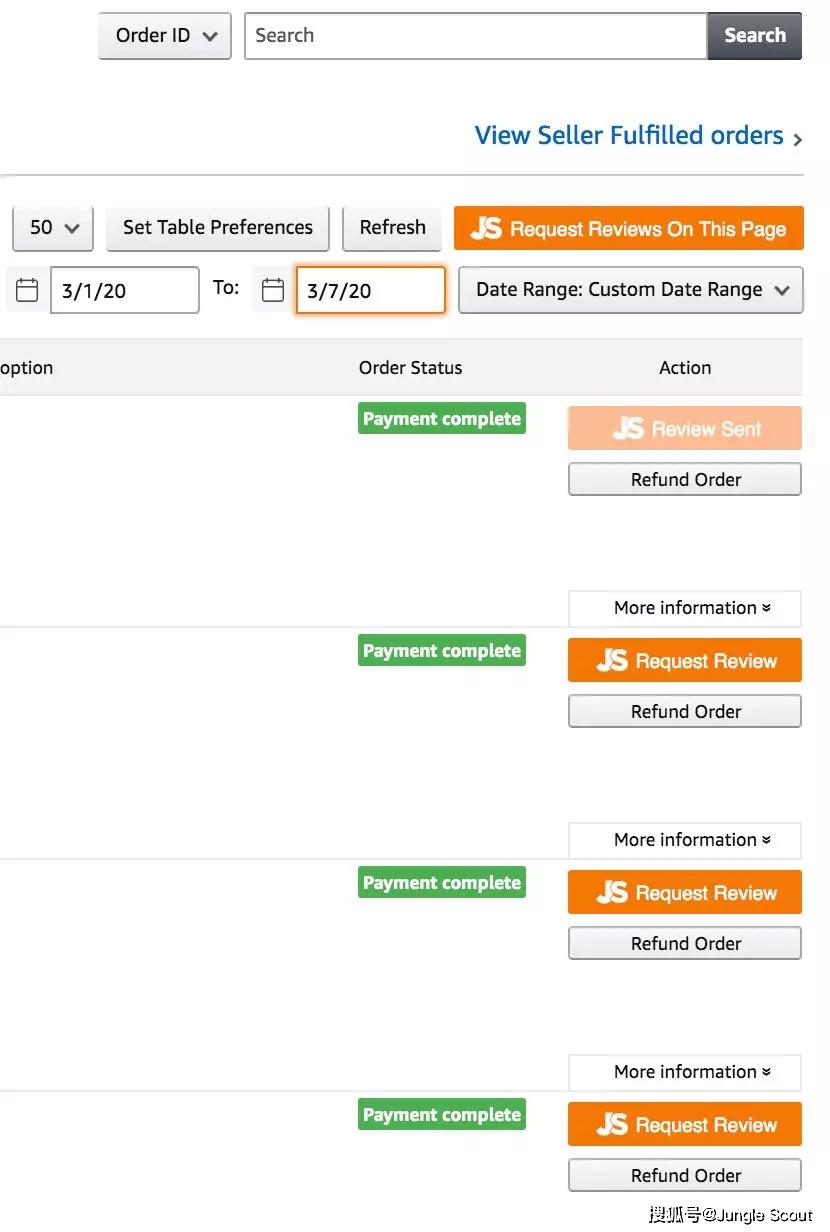Click the calendar icon beside 3/1/20 date
Screen dimensions: 830x1232
(x=27, y=290)
